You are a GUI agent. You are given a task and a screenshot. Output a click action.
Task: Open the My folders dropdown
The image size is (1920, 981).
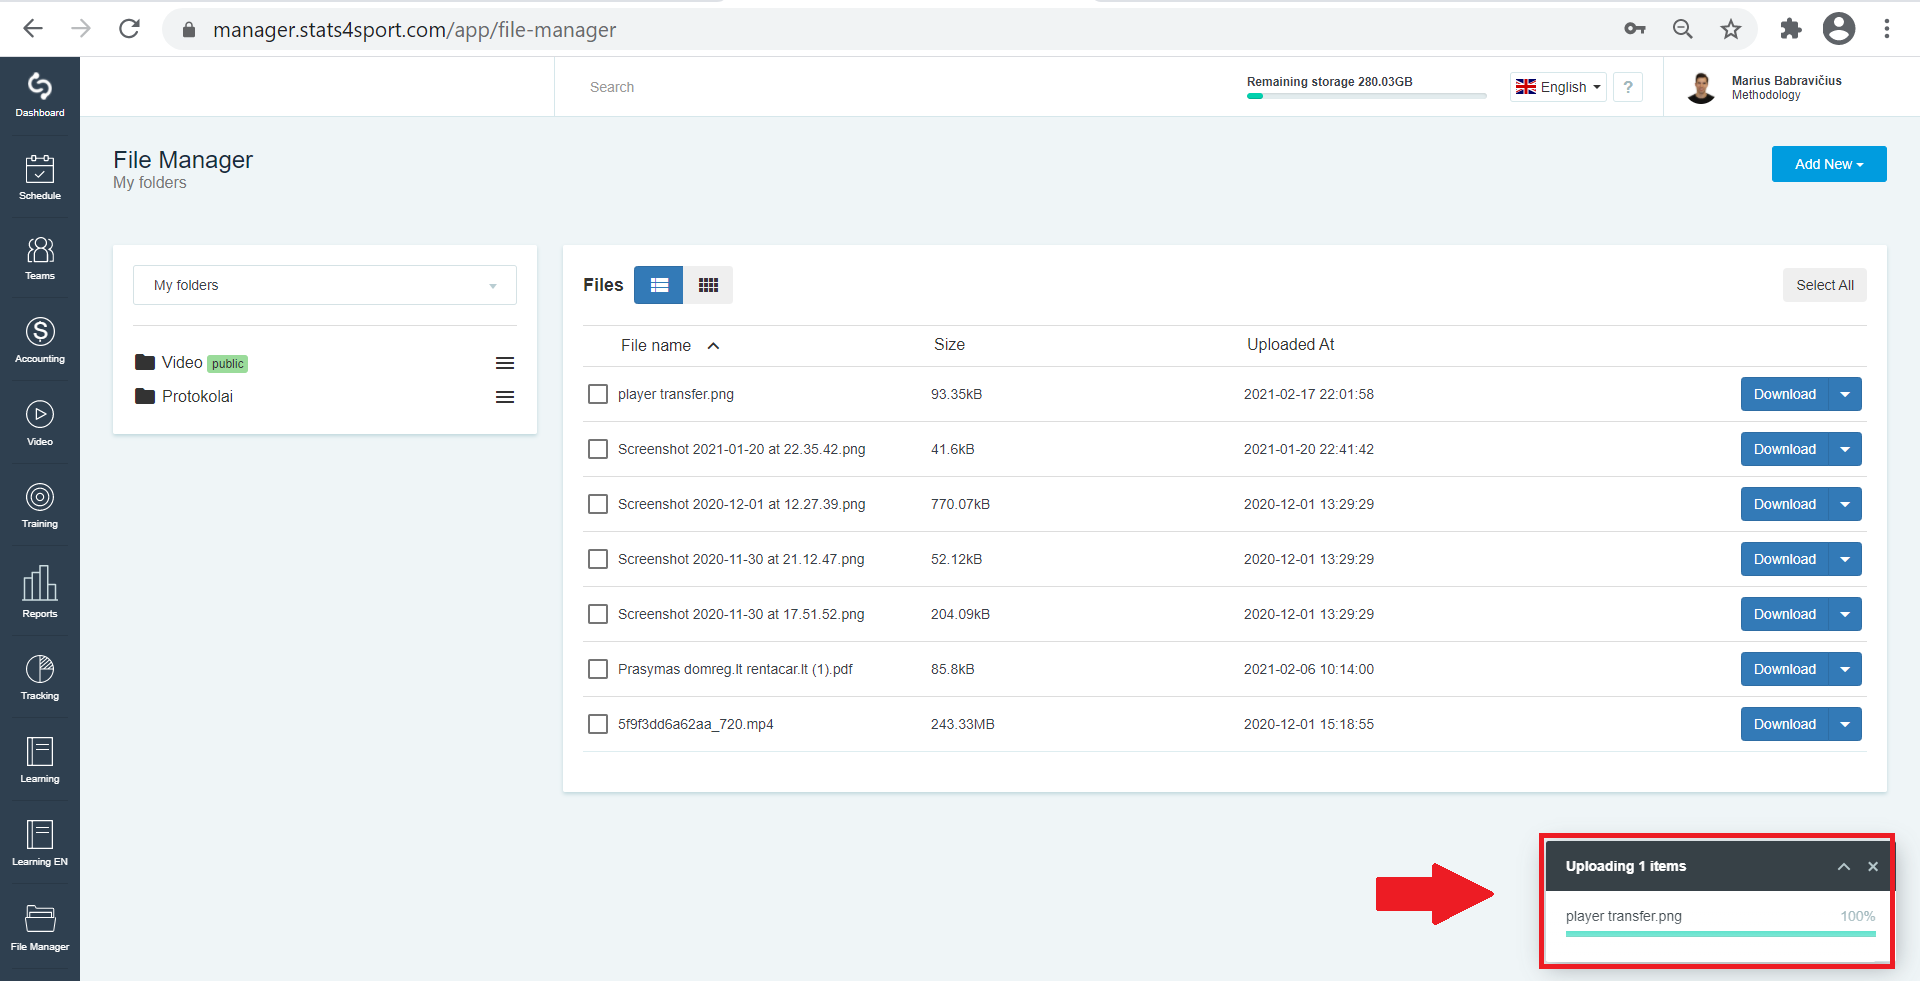click(325, 285)
